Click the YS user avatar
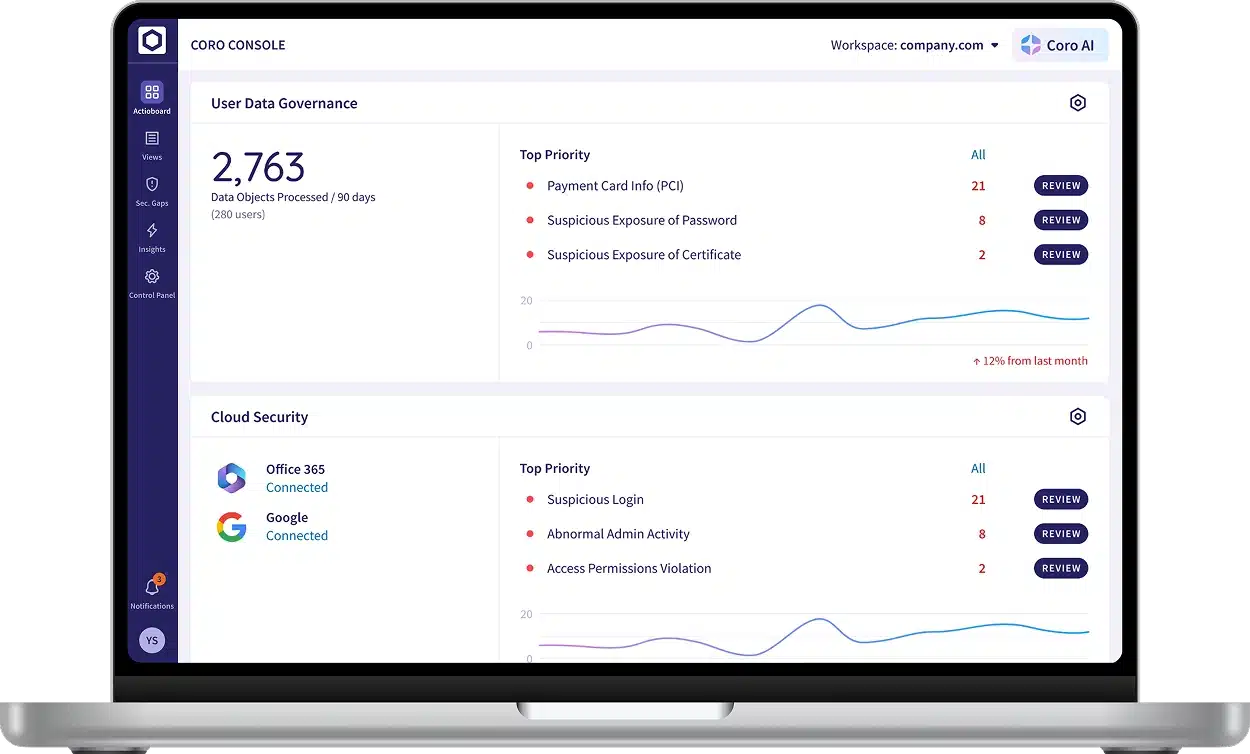 [x=152, y=640]
